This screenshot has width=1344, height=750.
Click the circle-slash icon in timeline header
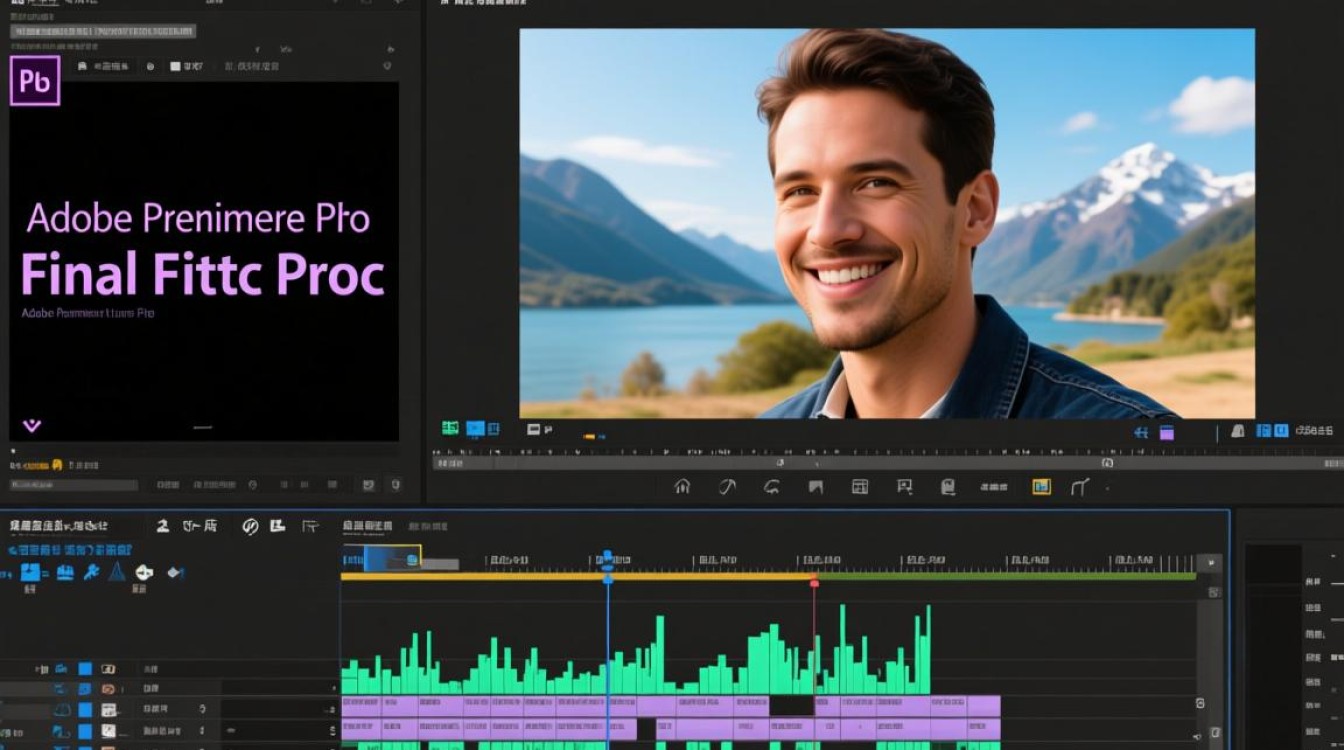(251, 526)
